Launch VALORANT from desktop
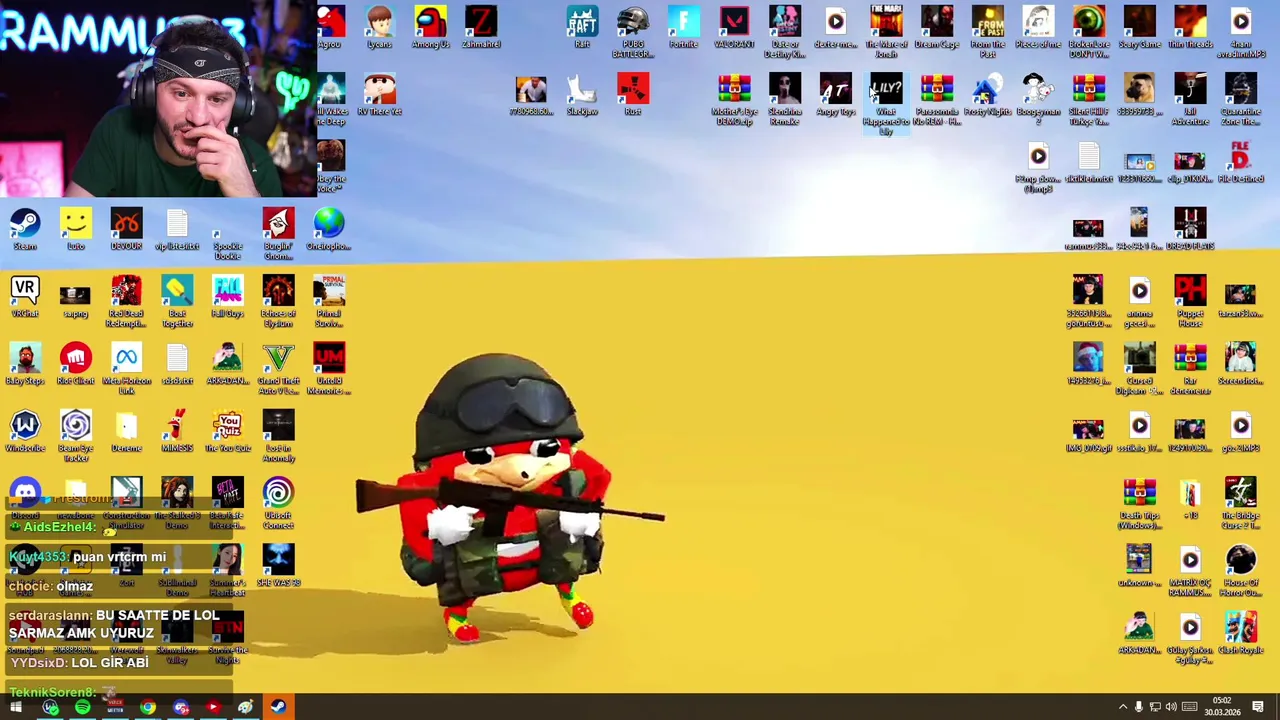The width and height of the screenshot is (1280, 720). pos(734,27)
